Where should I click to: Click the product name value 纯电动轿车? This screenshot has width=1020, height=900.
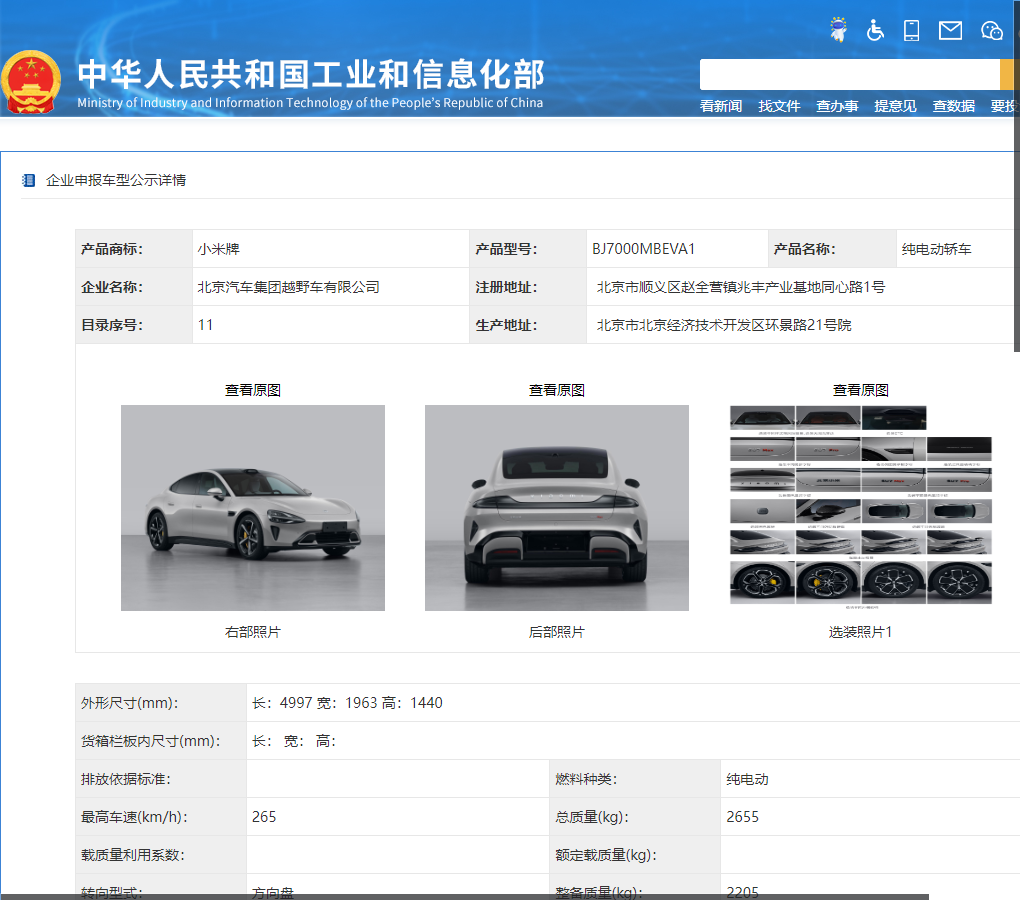pos(936,249)
